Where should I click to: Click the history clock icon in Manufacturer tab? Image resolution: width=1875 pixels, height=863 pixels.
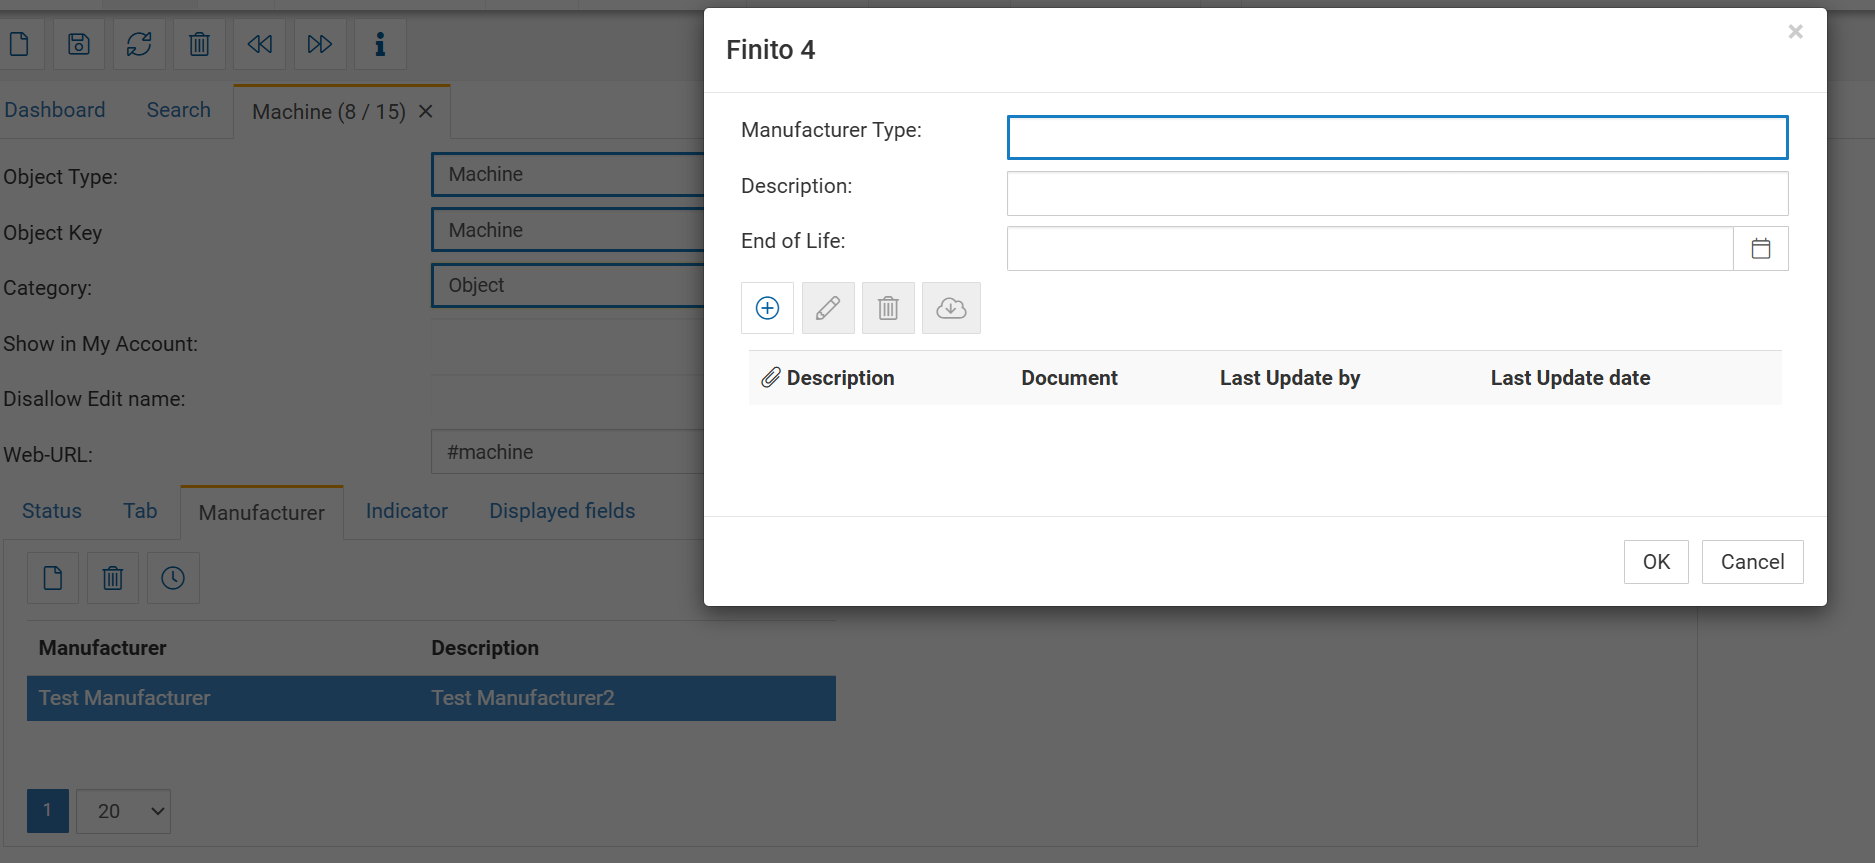point(173,578)
